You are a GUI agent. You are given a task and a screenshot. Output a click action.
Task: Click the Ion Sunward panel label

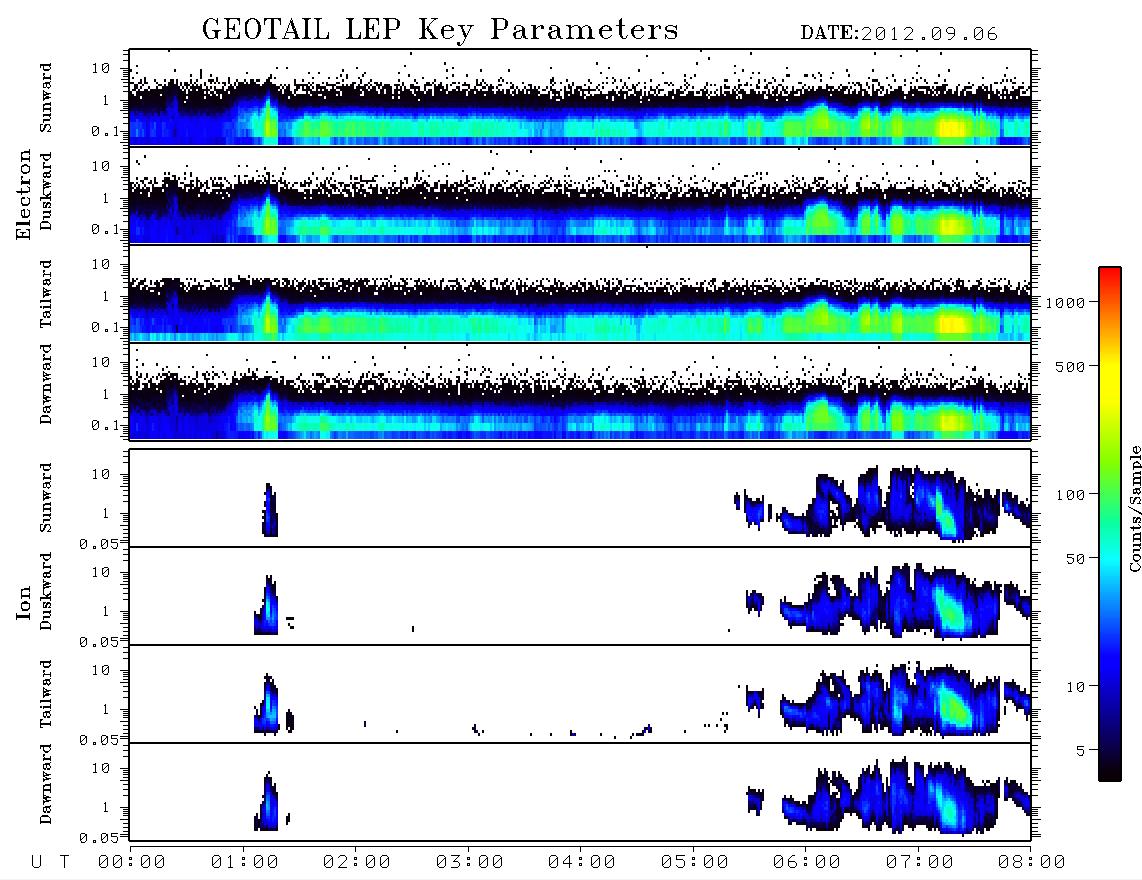pyautogui.click(x=45, y=498)
